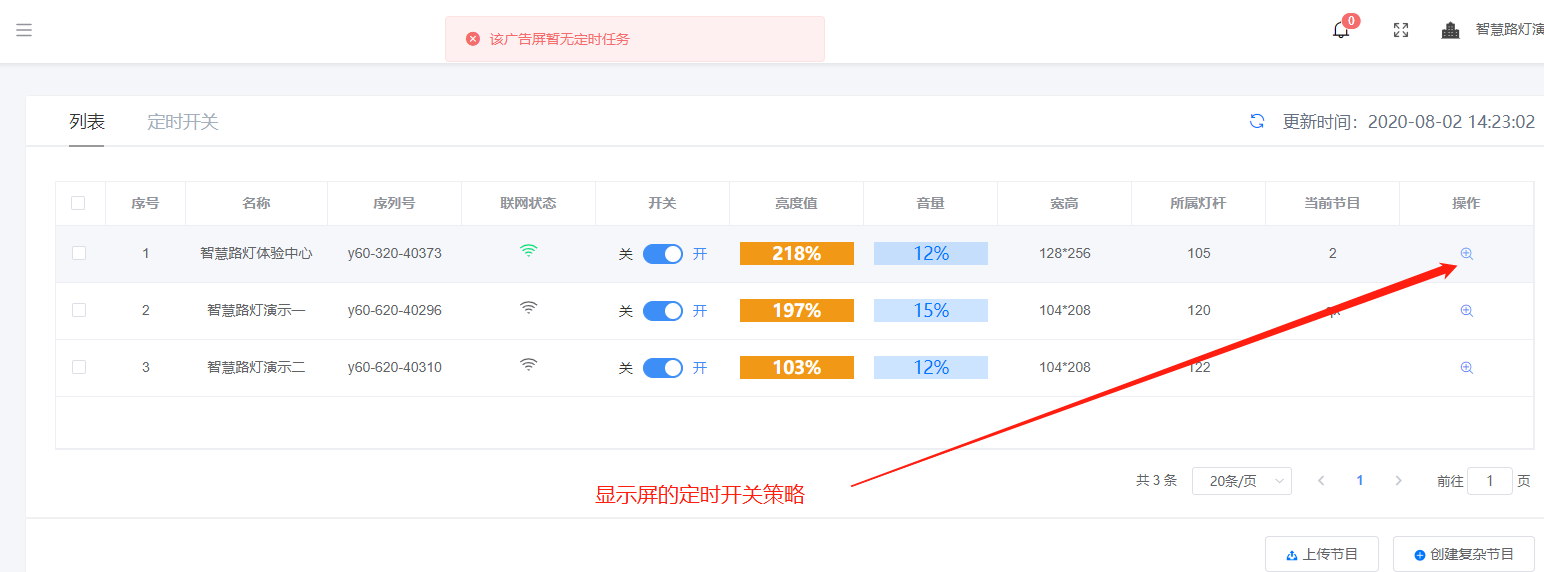1544x572 pixels.
Task: Click the hamburger menu icon
Action: click(24, 30)
